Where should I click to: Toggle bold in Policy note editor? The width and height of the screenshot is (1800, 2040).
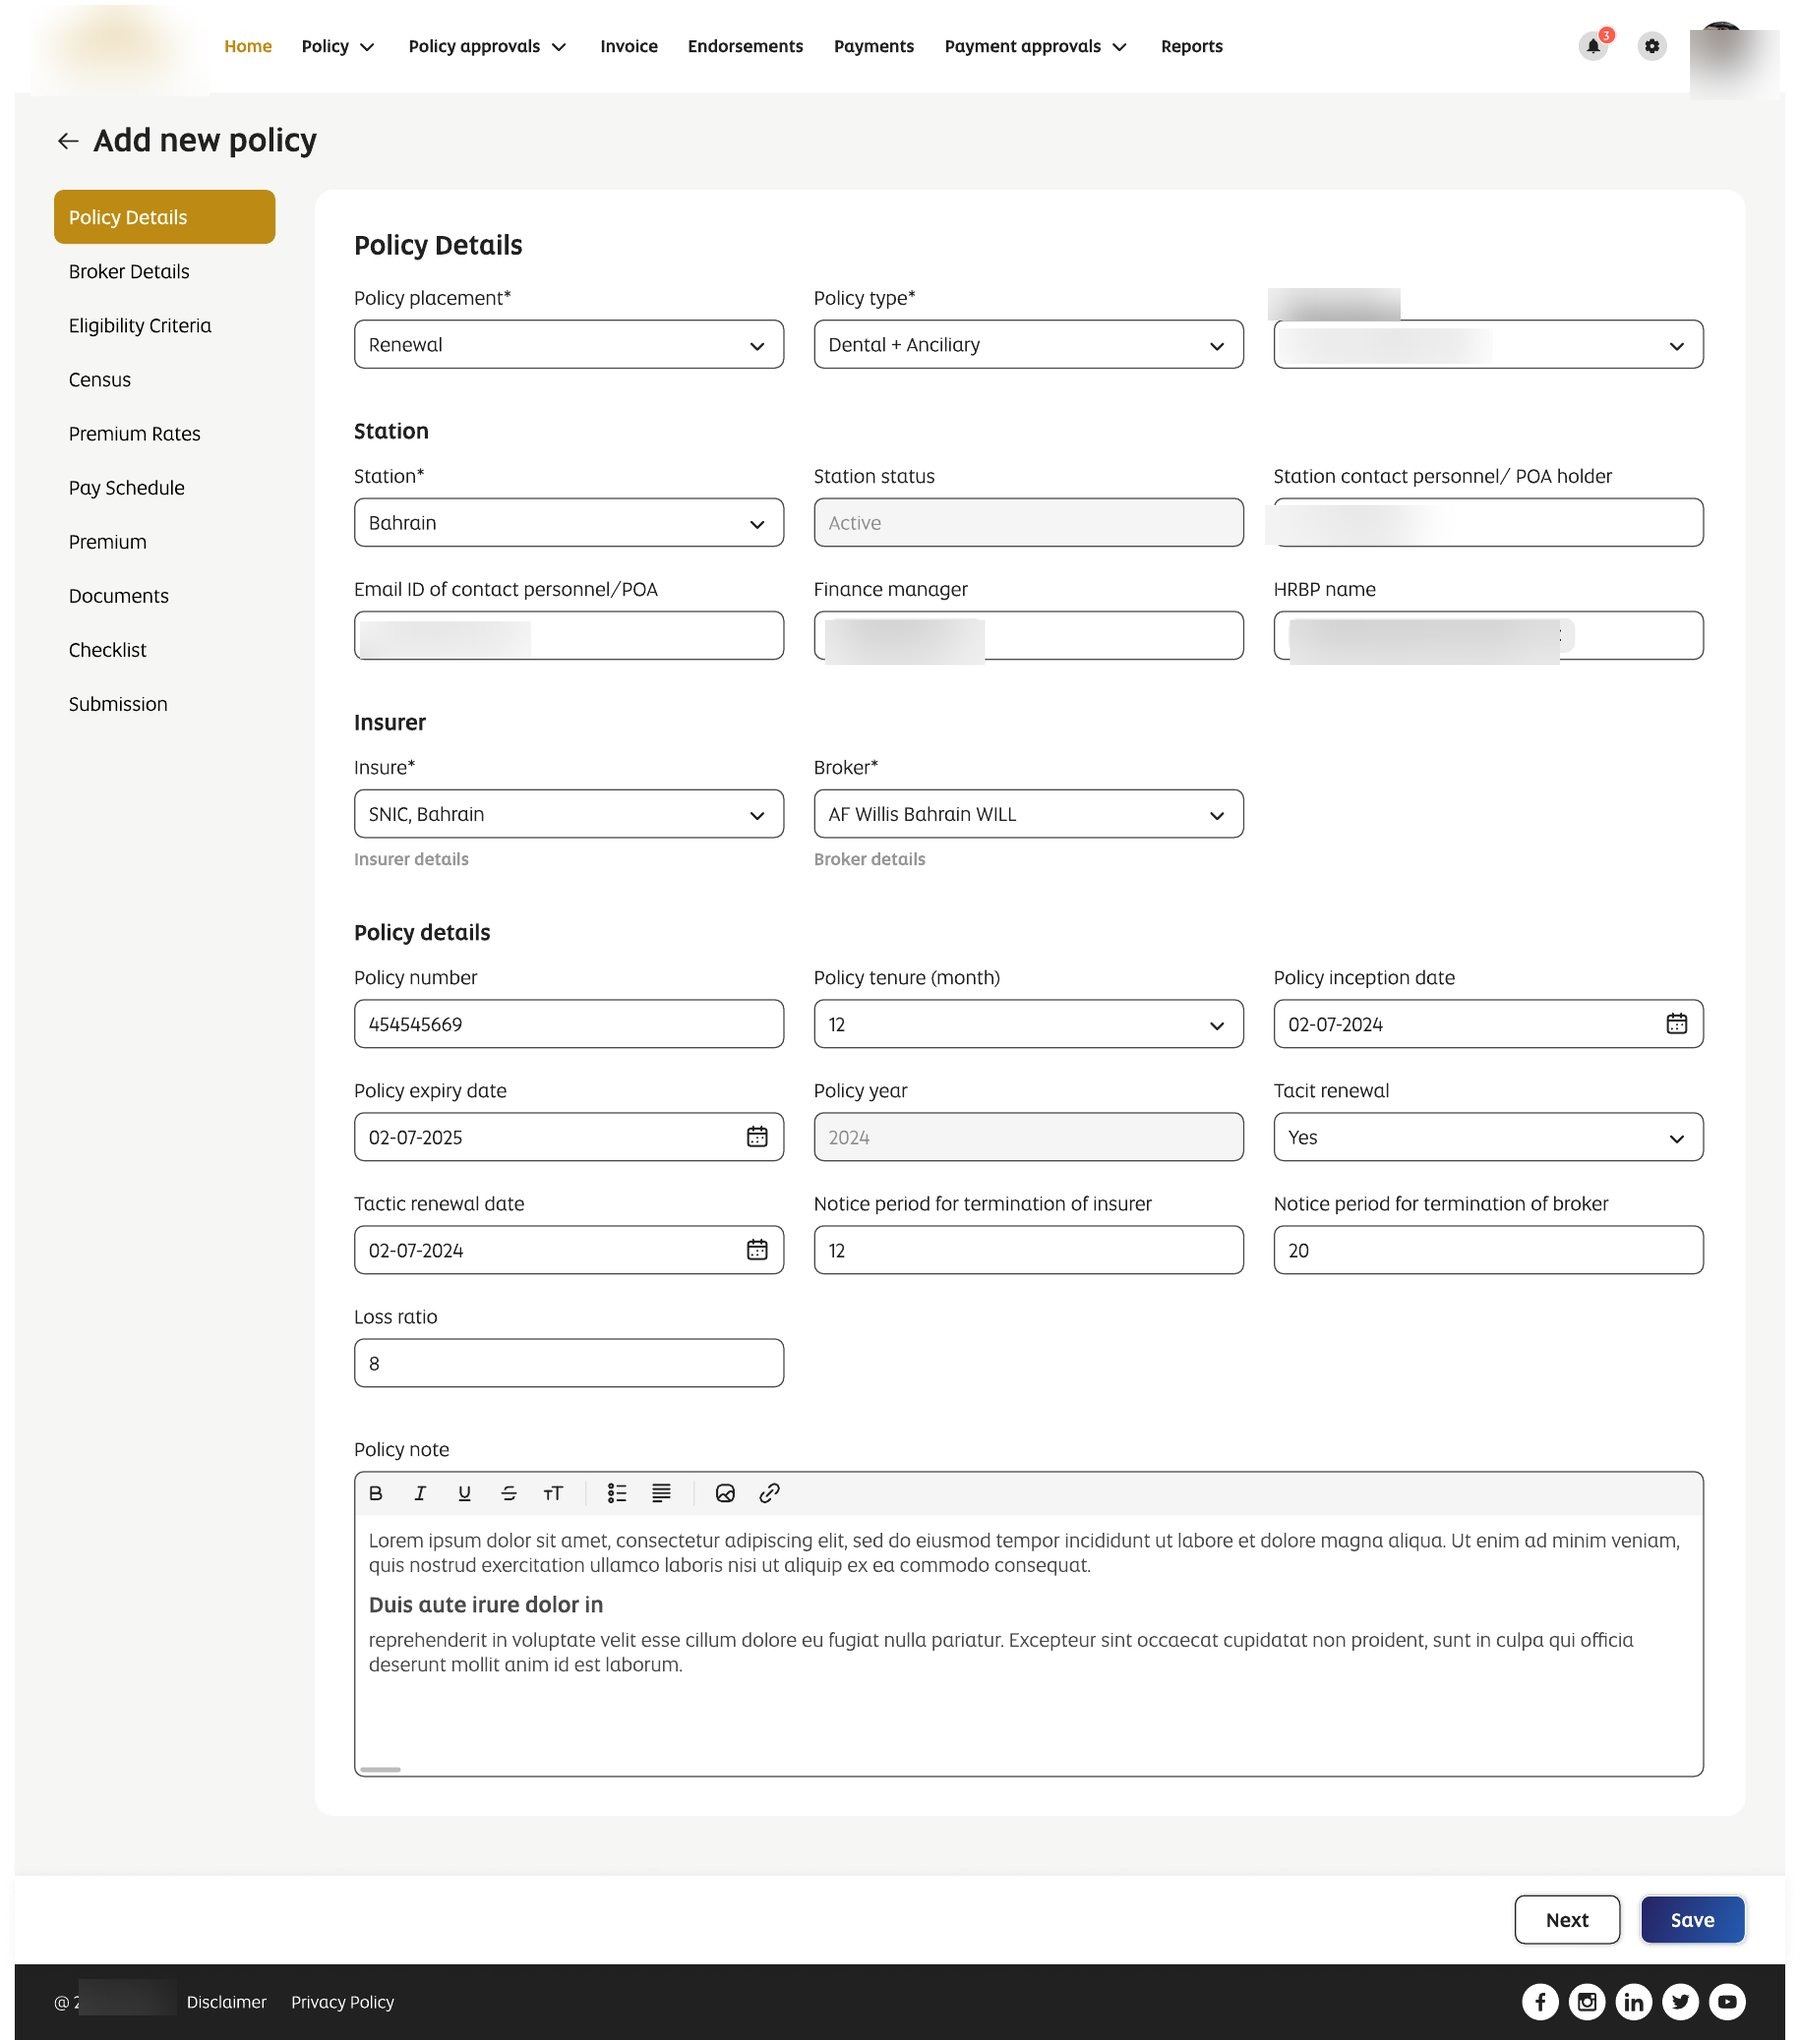376,1493
